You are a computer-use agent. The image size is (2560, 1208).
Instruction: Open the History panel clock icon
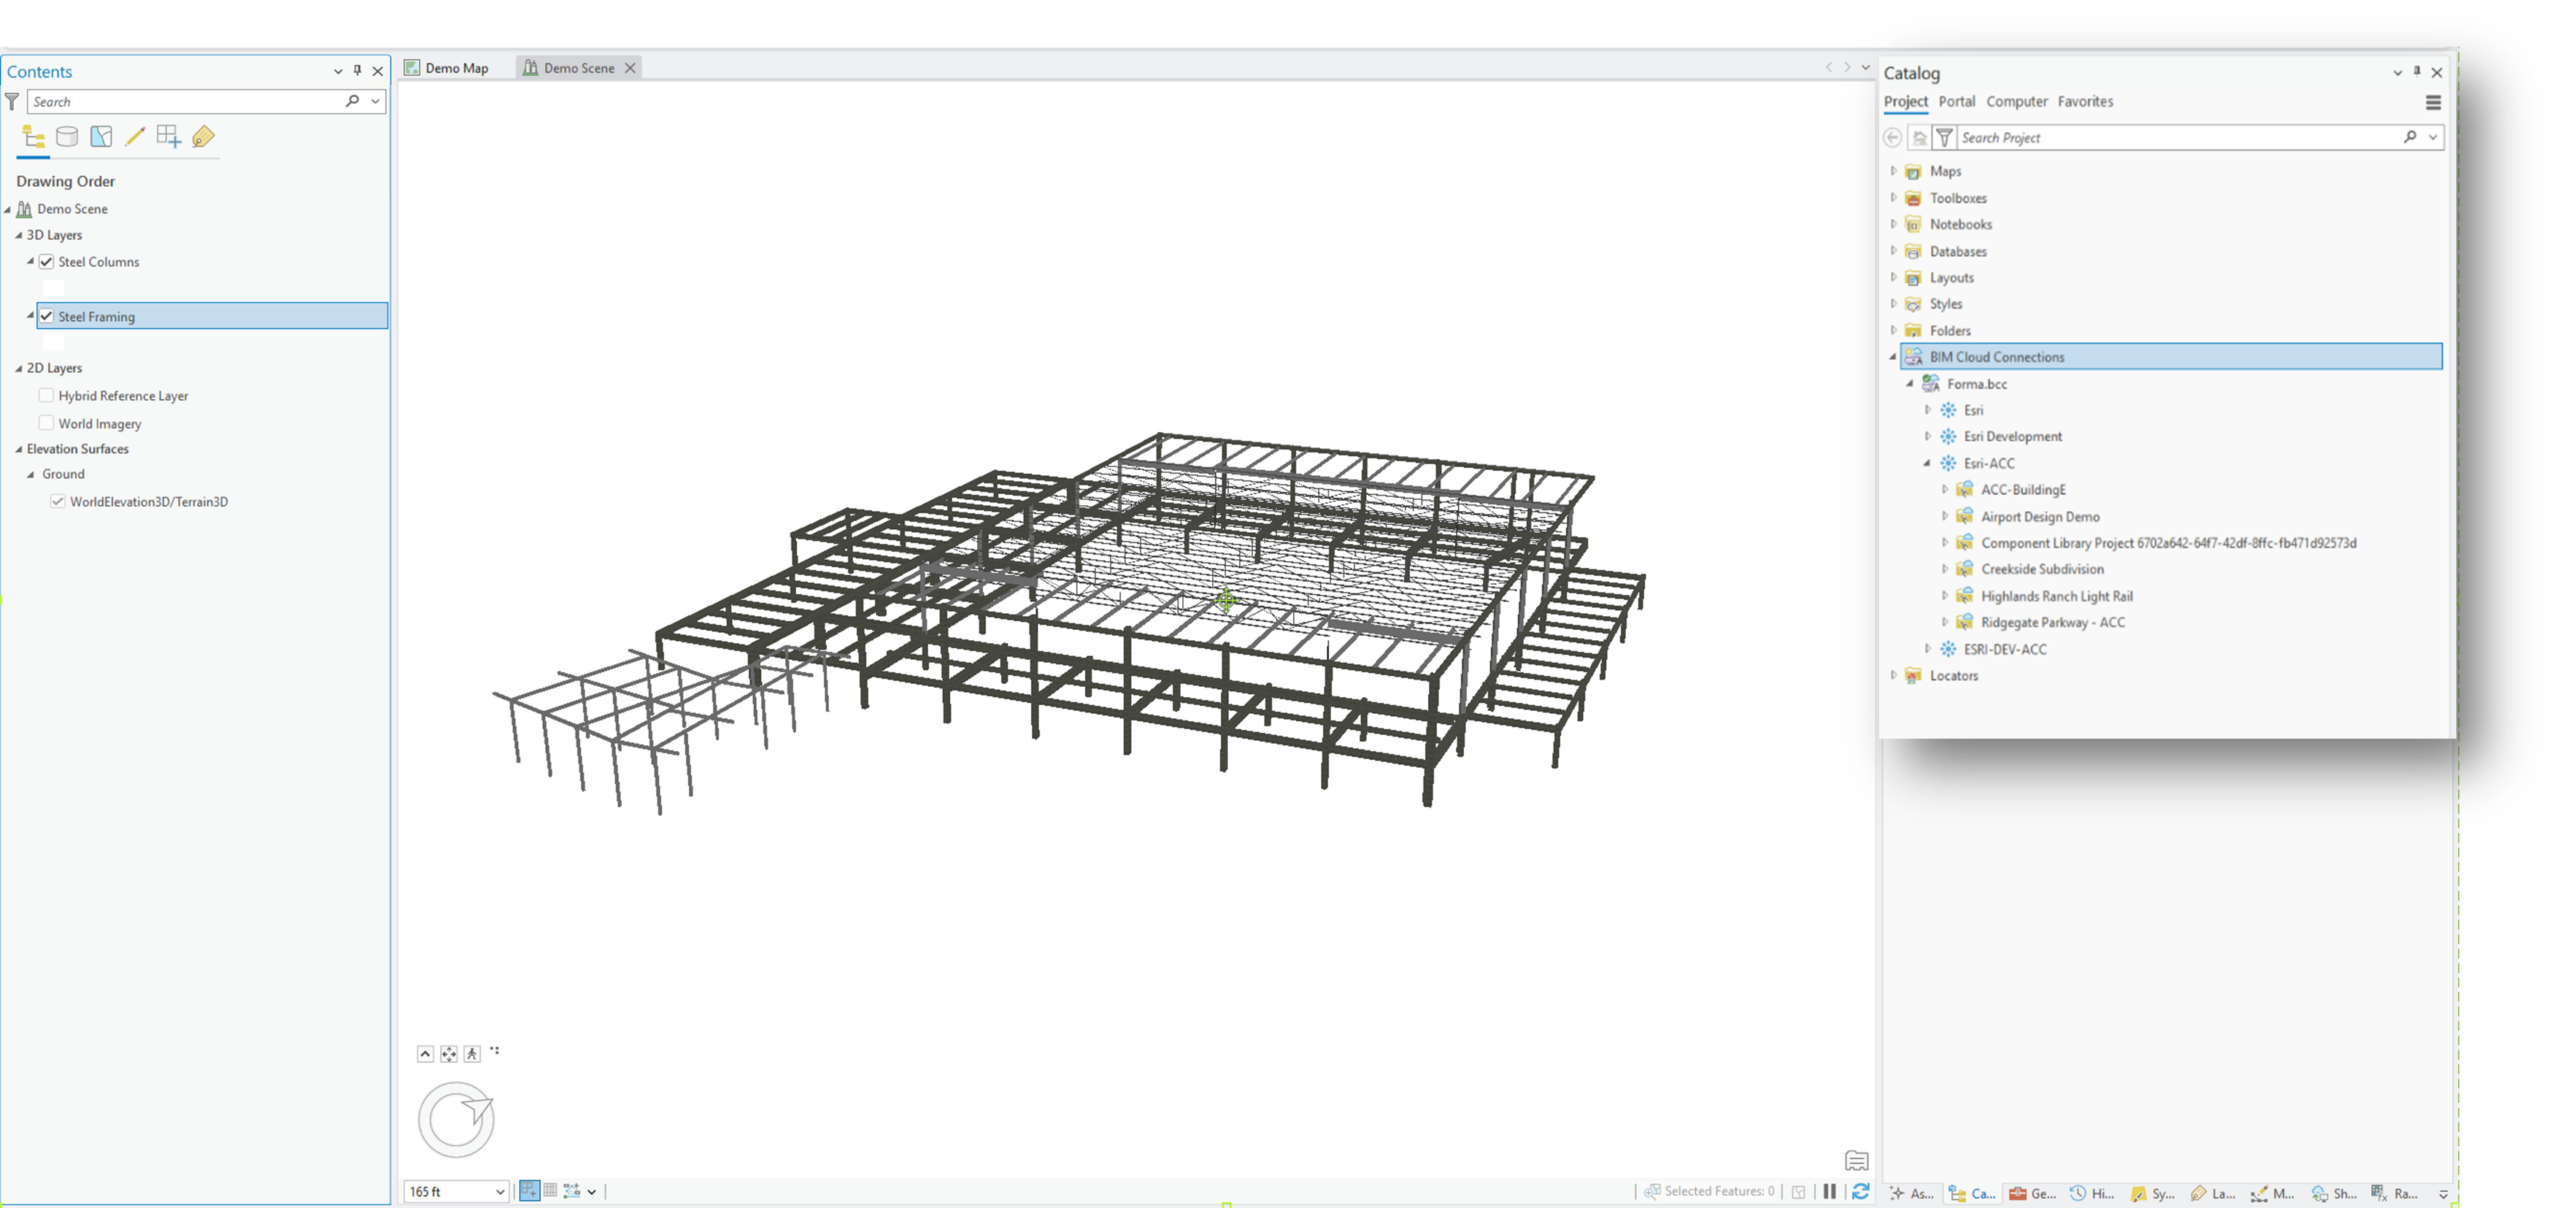point(2090,1192)
